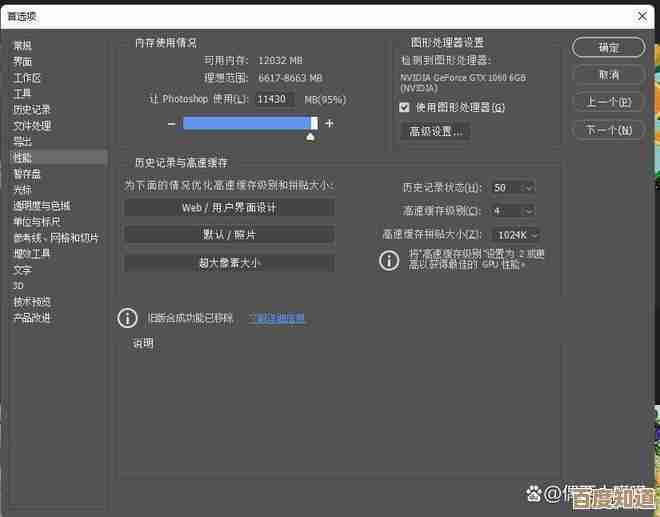The image size is (660, 517).
Task: Open 历史记录状态 dropdown showing 50
Action: pos(513,187)
